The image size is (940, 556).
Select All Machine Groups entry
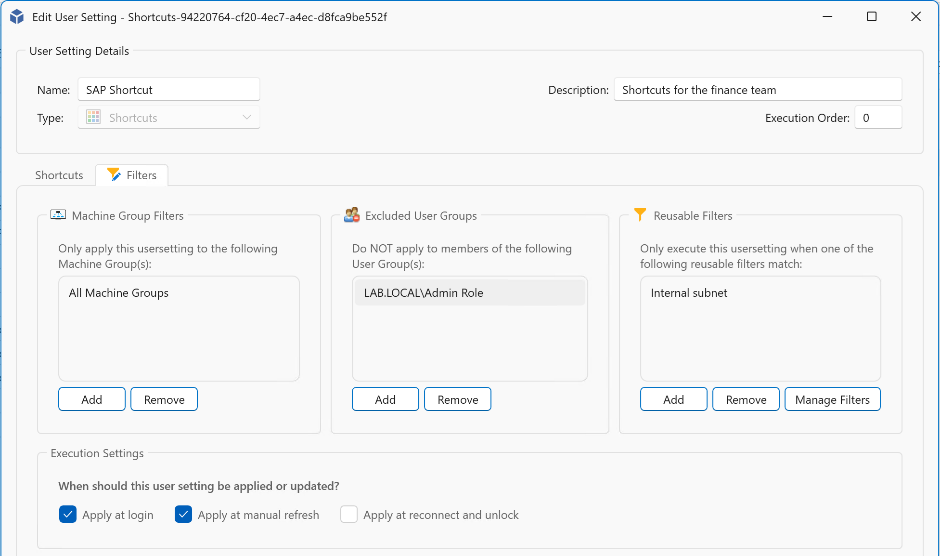pos(179,293)
